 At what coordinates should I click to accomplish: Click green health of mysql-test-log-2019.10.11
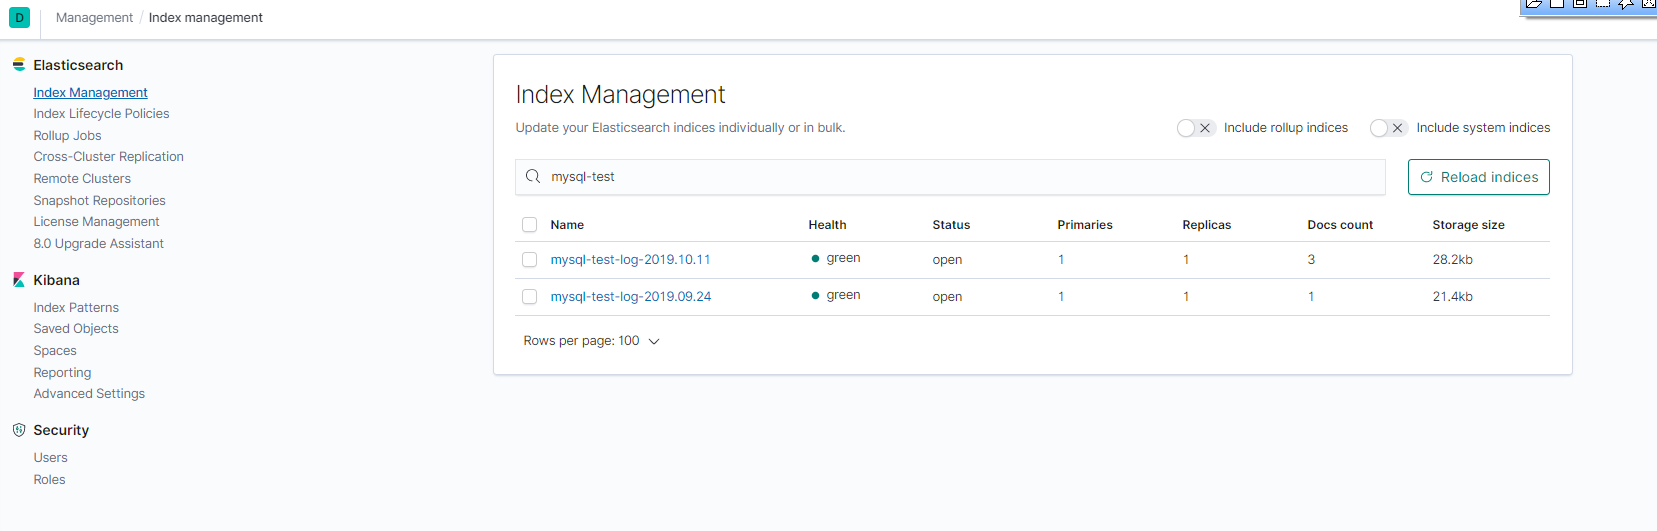[x=836, y=258]
